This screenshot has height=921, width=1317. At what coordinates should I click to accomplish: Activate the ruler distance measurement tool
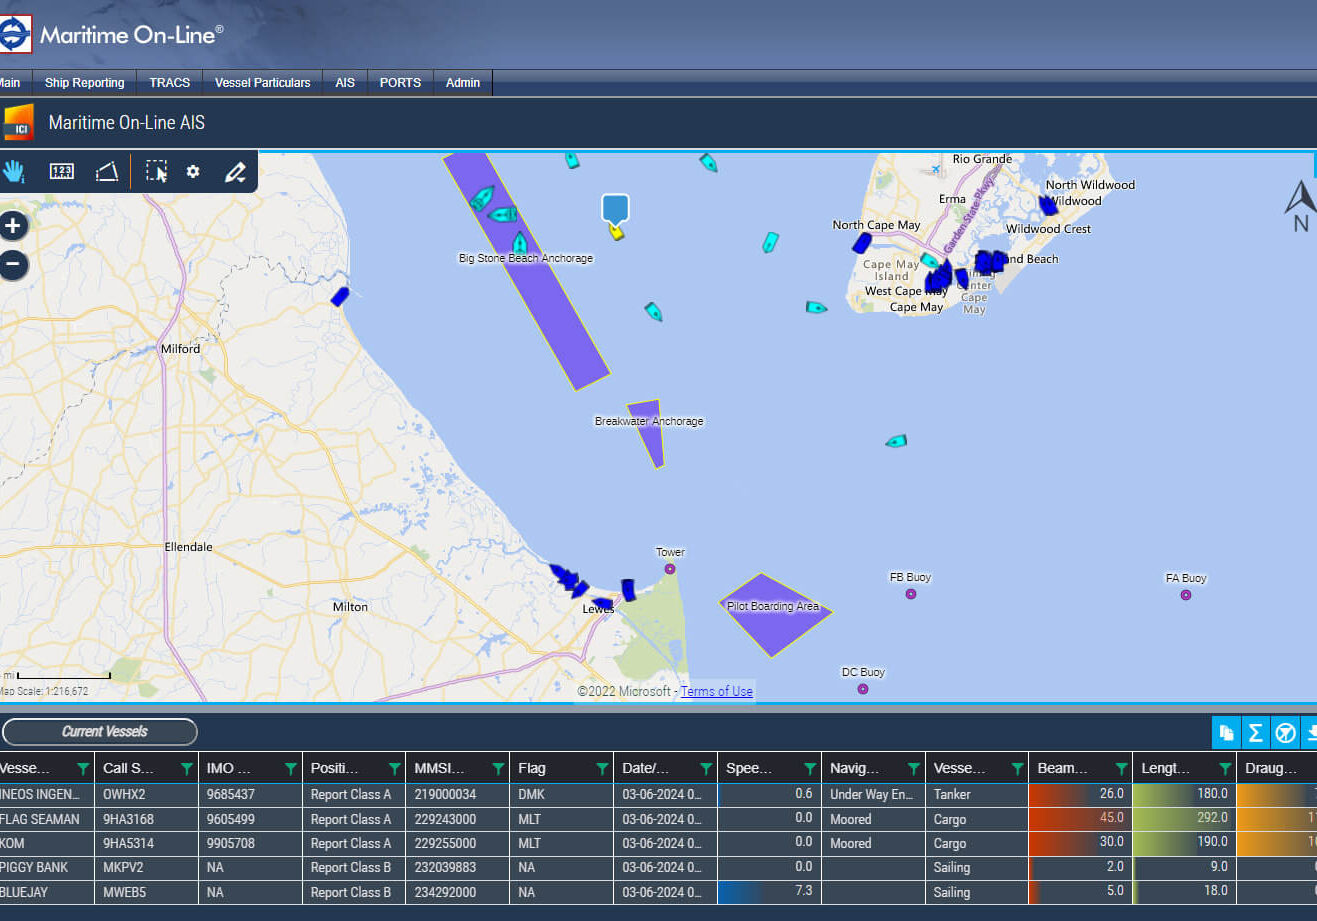[61, 172]
